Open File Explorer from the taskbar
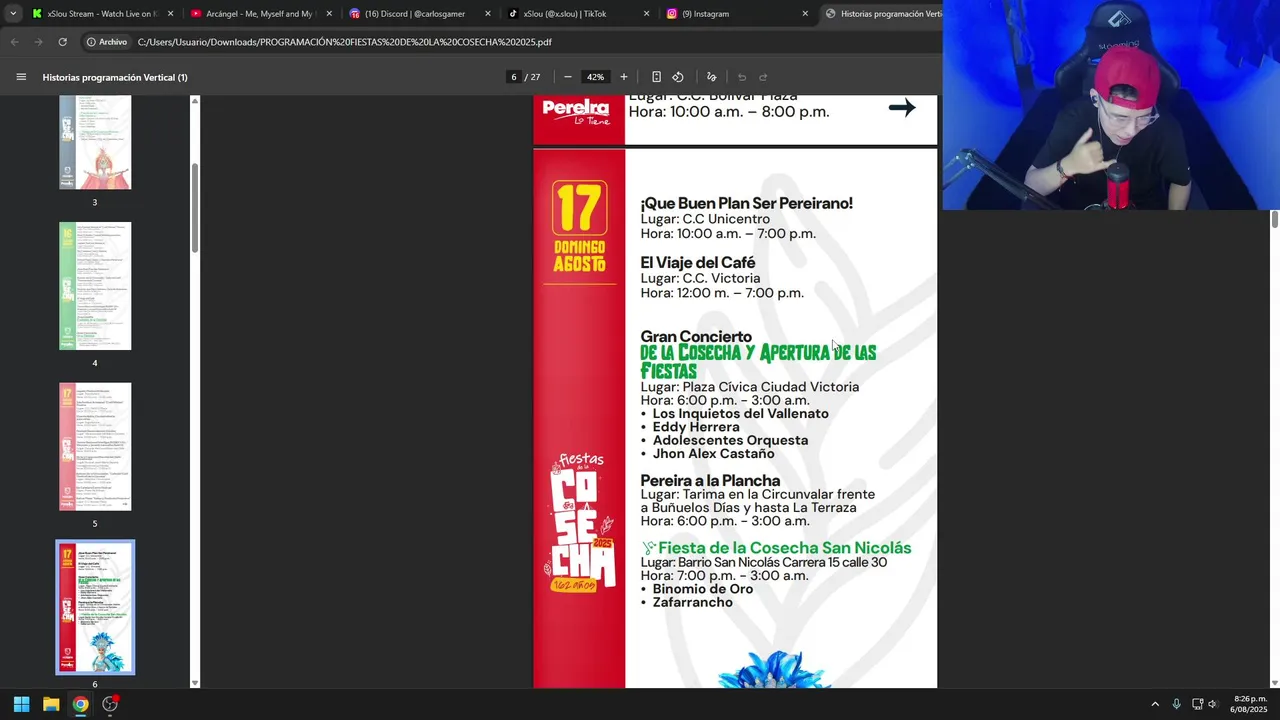The height and width of the screenshot is (720, 1280). click(x=51, y=704)
